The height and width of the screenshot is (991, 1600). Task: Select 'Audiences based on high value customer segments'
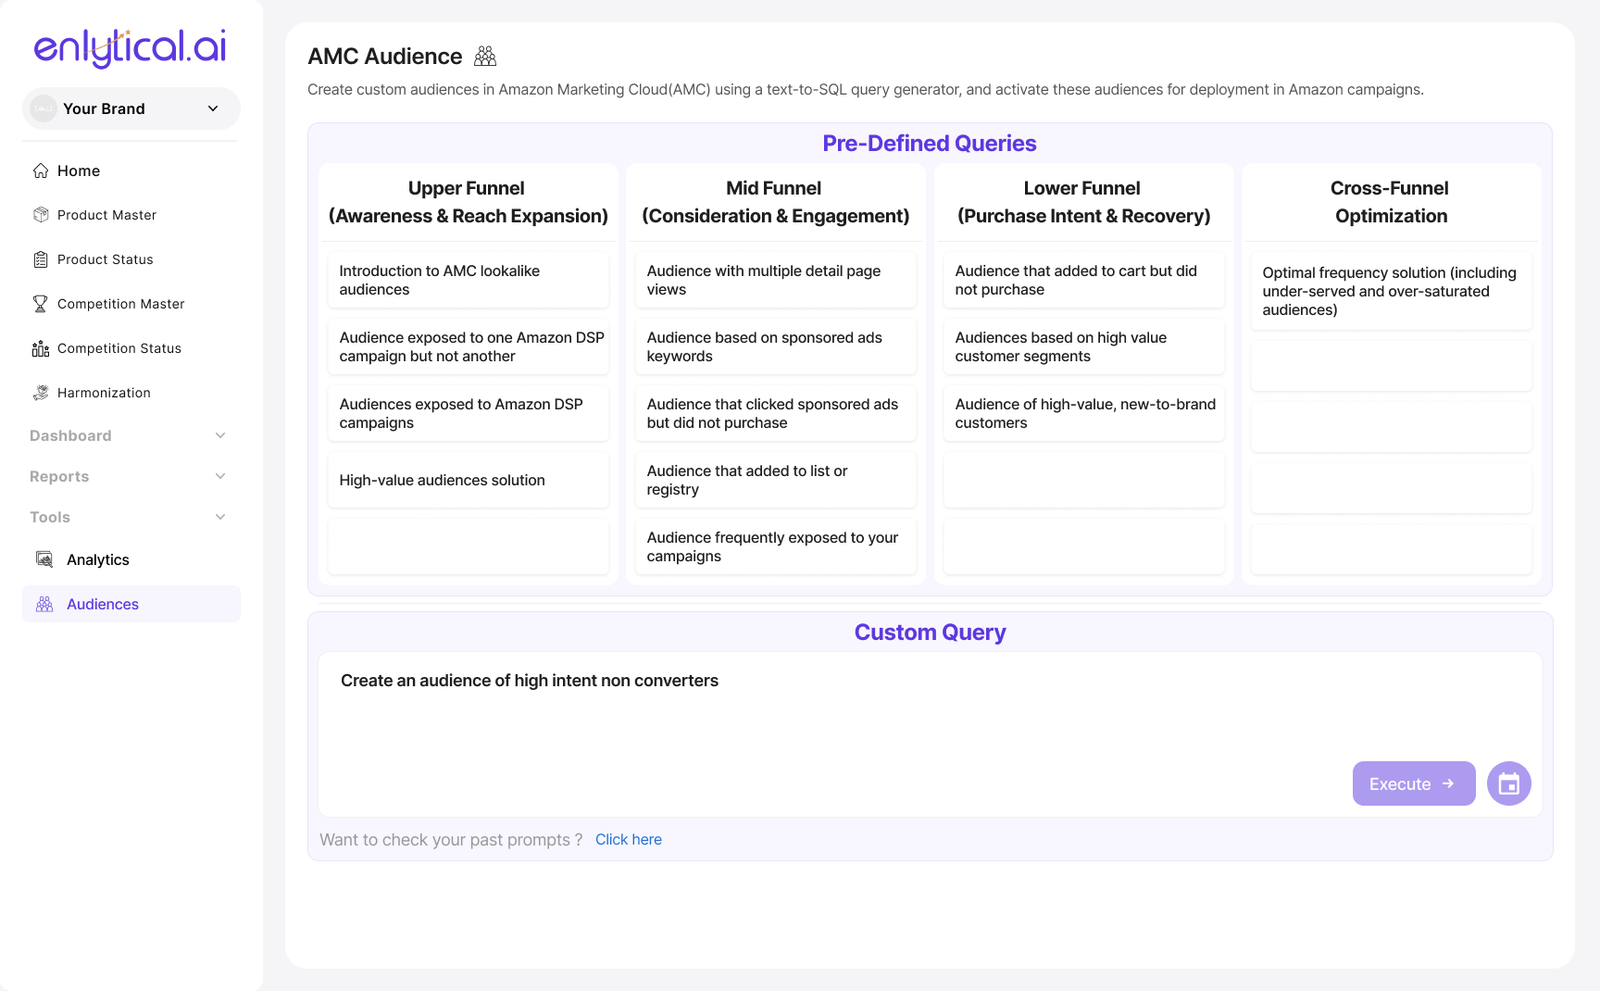1084,347
